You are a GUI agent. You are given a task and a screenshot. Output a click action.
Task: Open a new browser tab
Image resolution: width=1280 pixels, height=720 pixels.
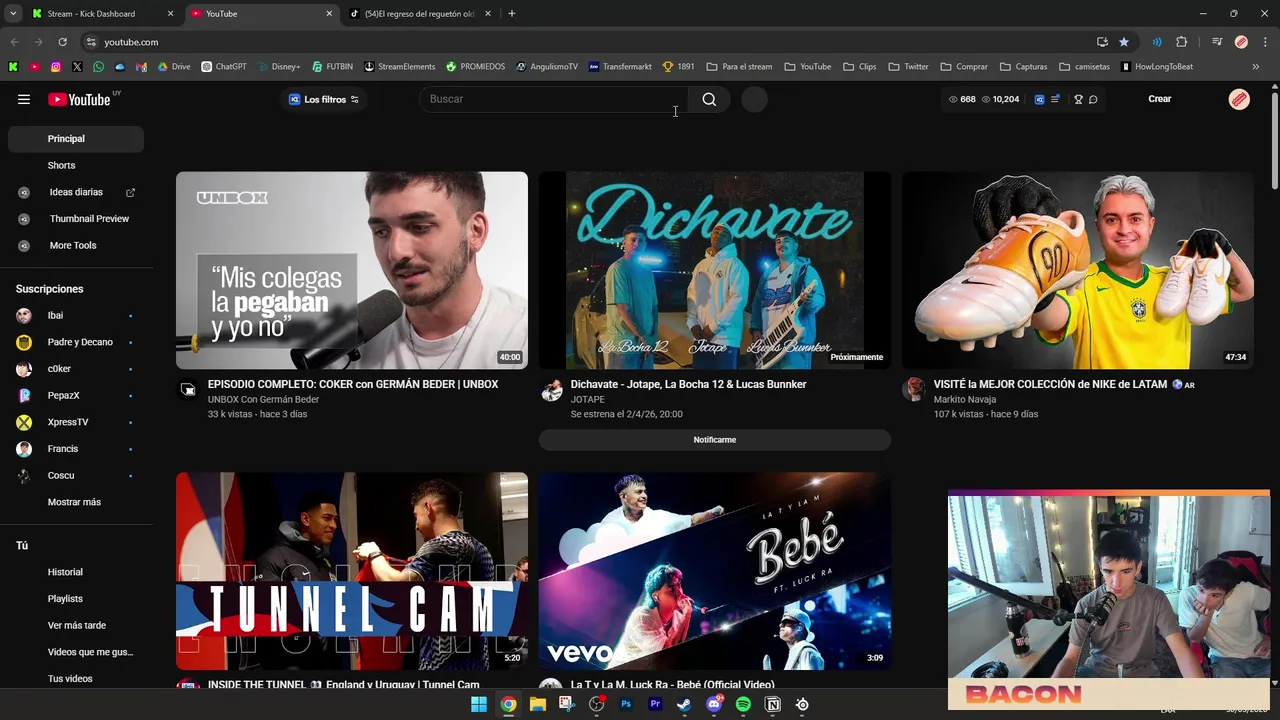point(512,14)
